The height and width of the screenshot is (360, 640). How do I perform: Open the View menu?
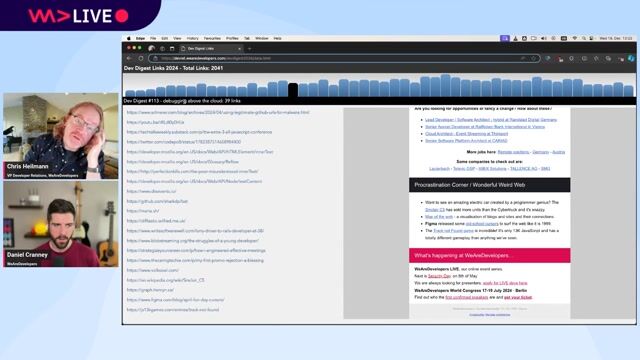(177, 38)
